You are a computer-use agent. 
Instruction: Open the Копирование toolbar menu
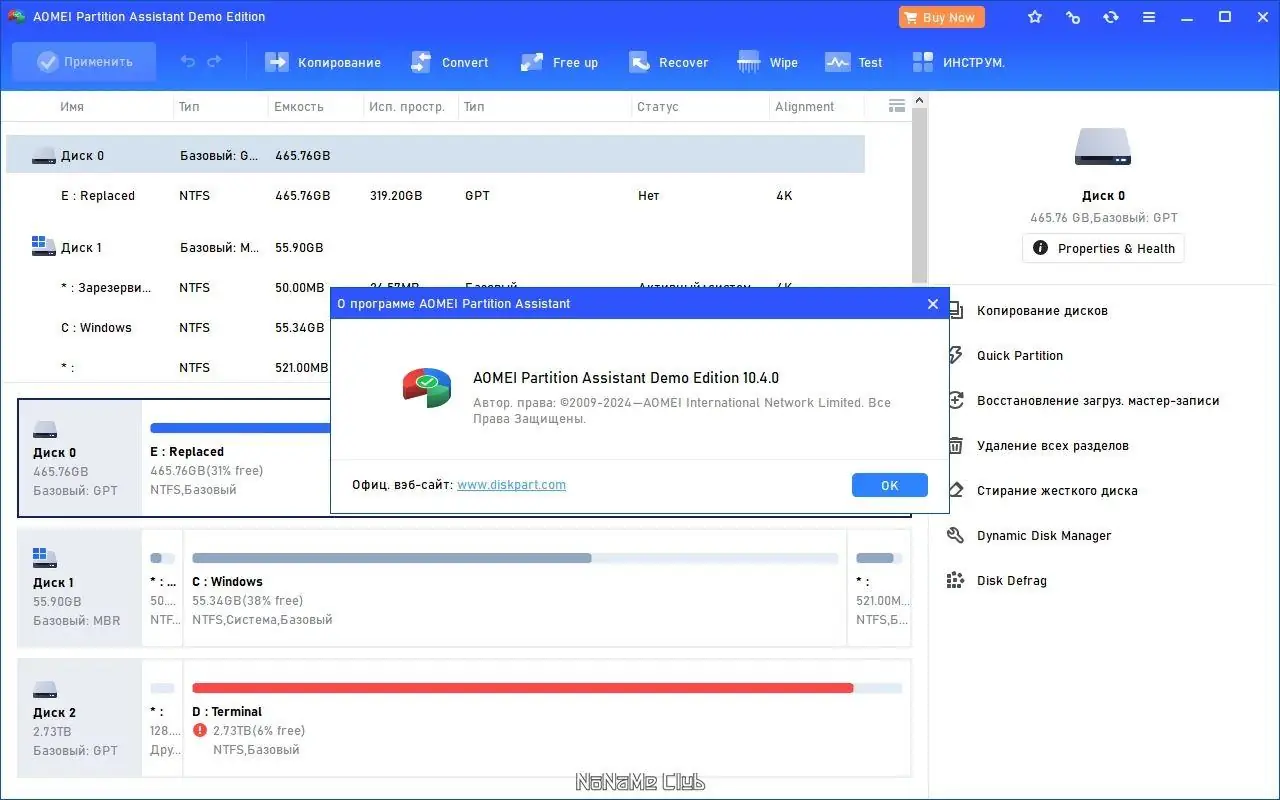[323, 62]
